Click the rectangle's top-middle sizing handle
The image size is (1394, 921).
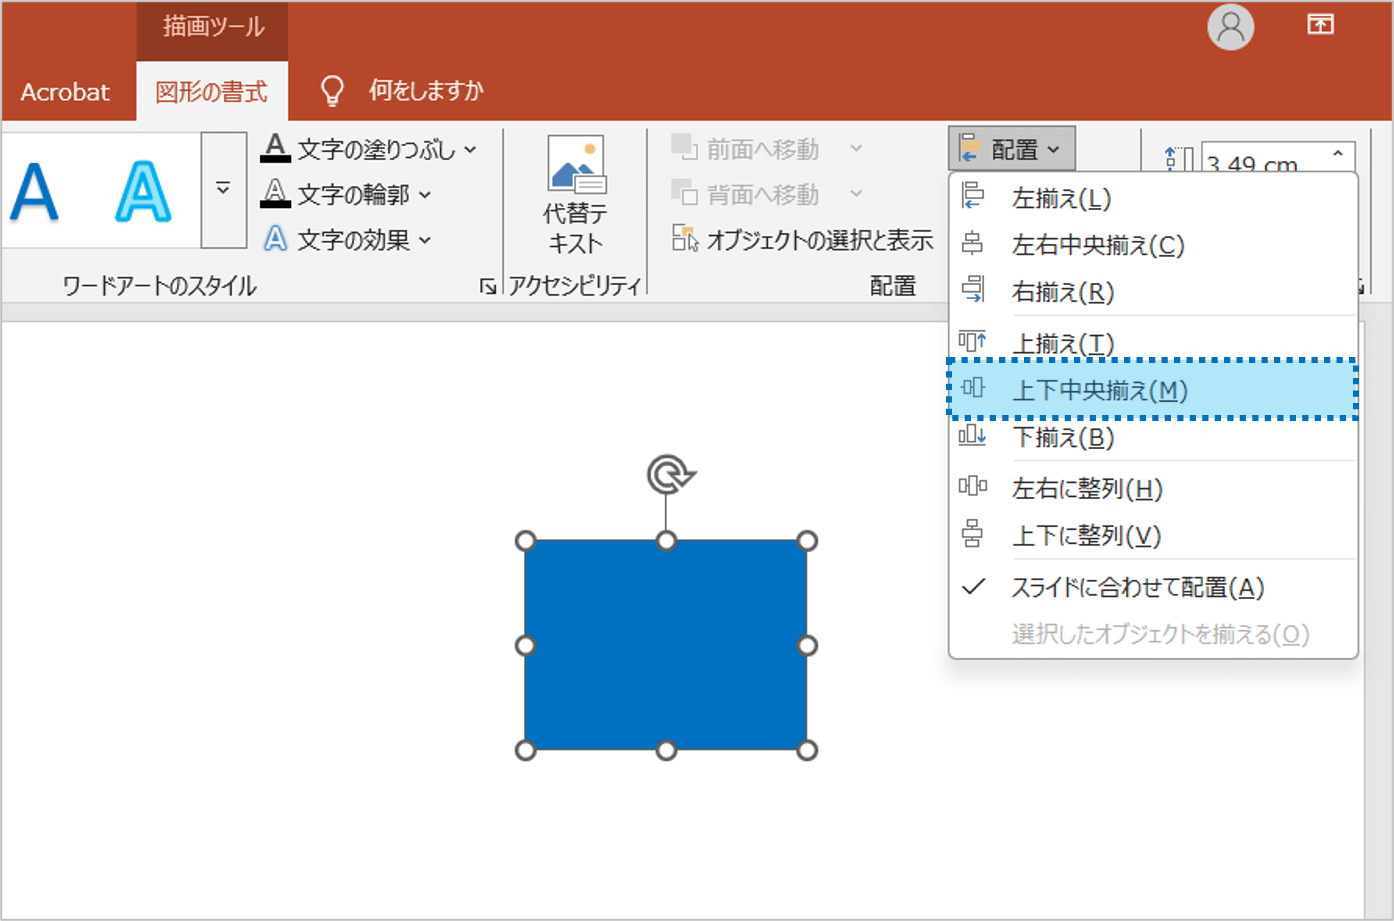(x=666, y=541)
